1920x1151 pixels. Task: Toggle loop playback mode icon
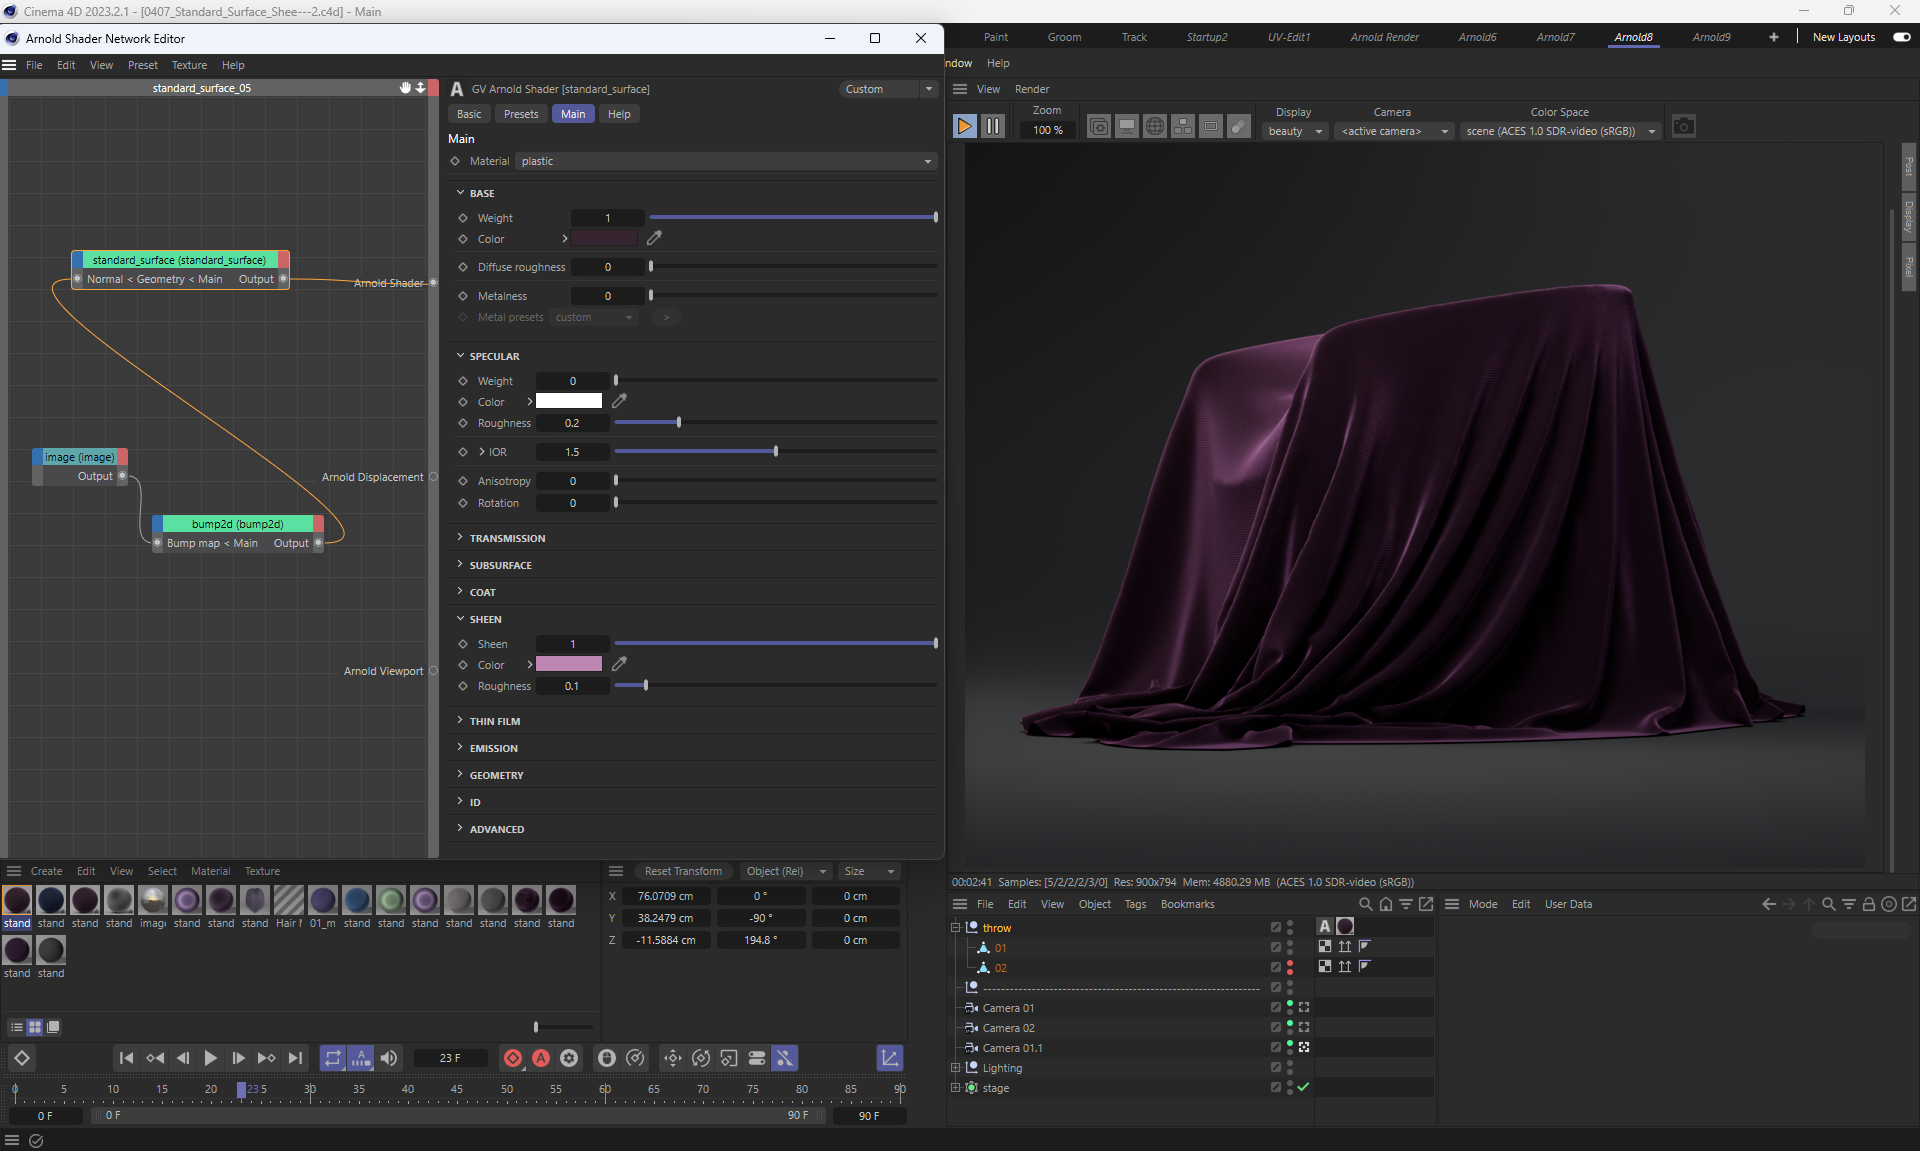333,1058
